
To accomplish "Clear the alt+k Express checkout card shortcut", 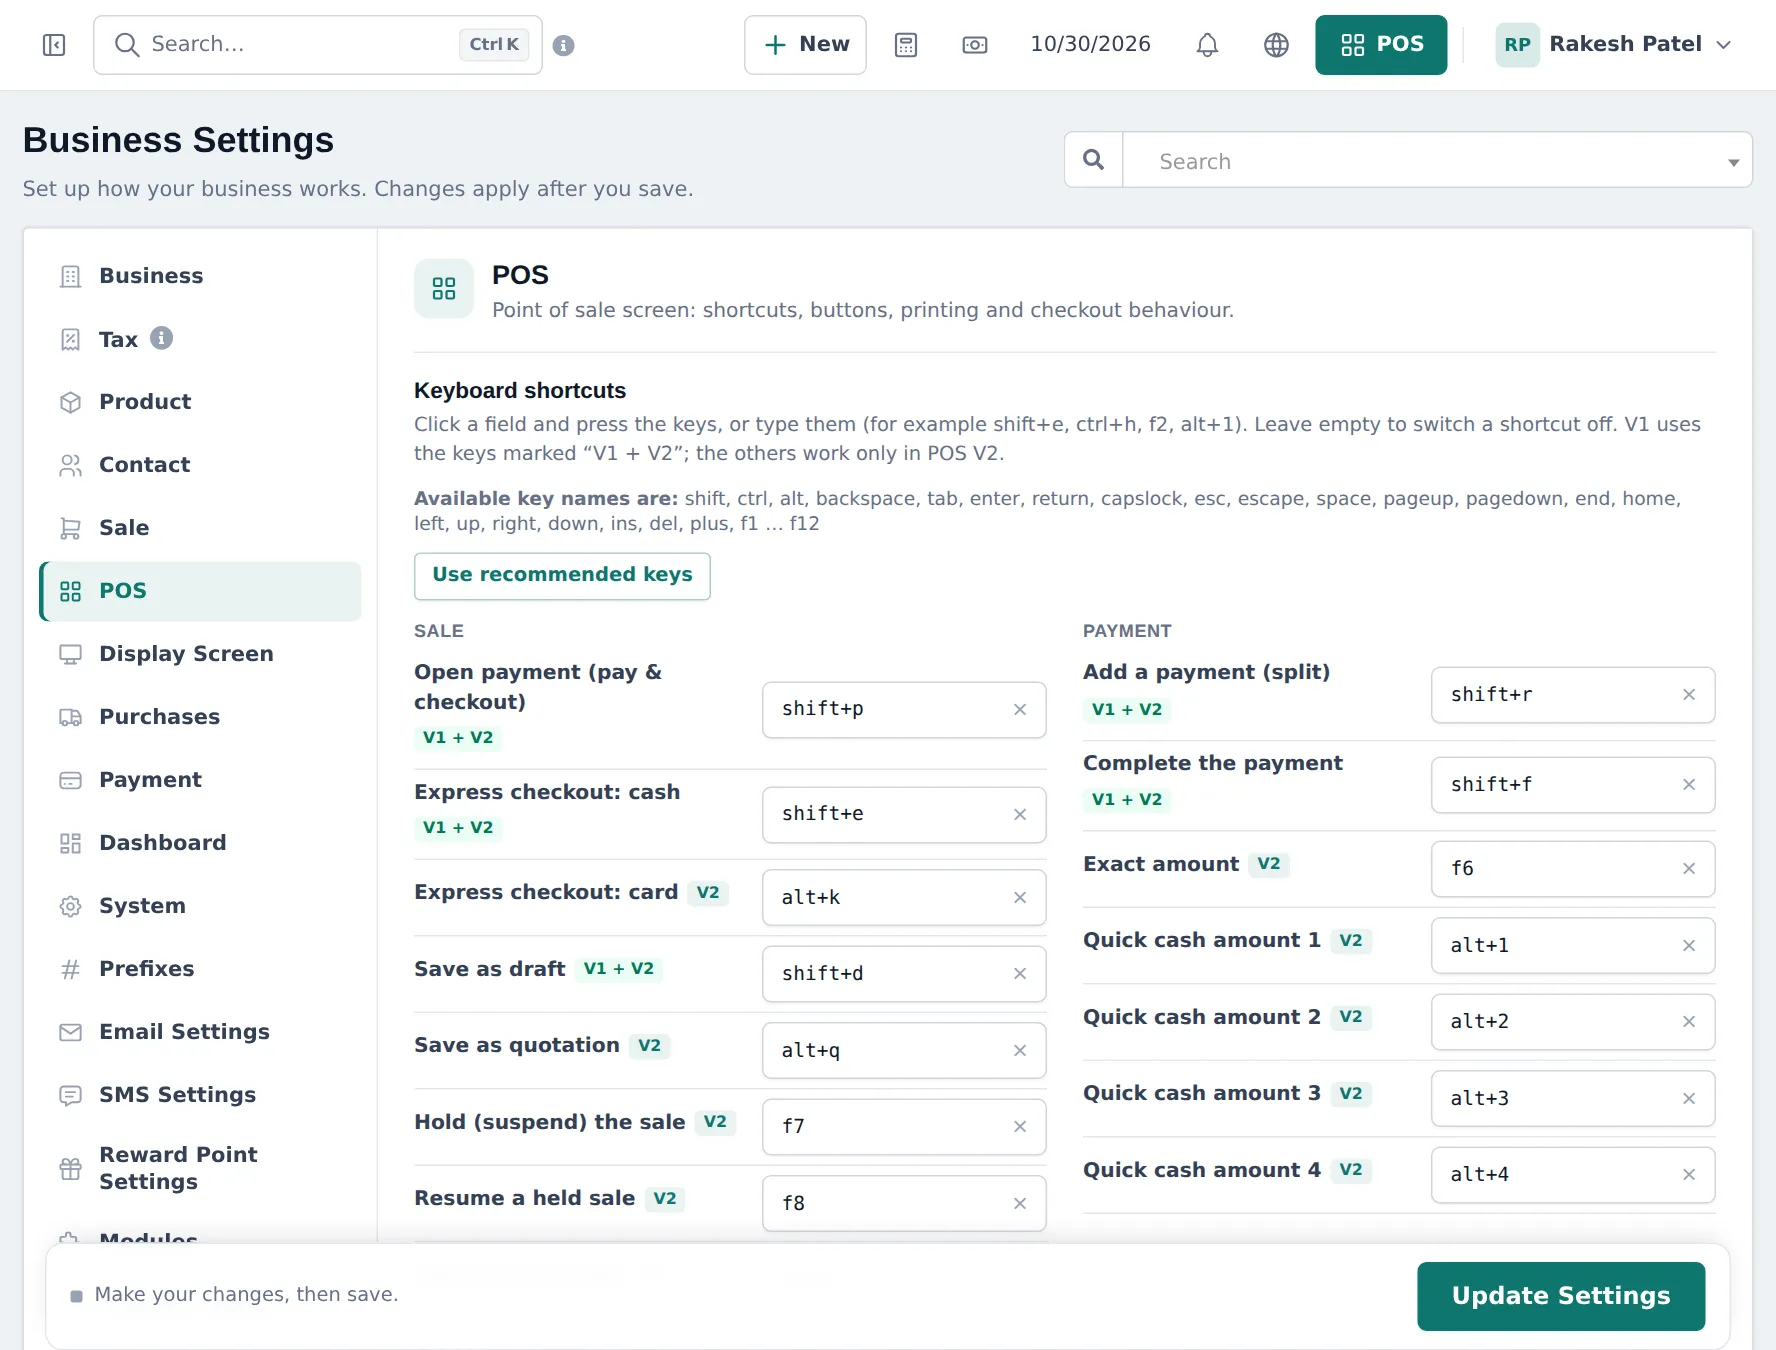I will point(1020,897).
